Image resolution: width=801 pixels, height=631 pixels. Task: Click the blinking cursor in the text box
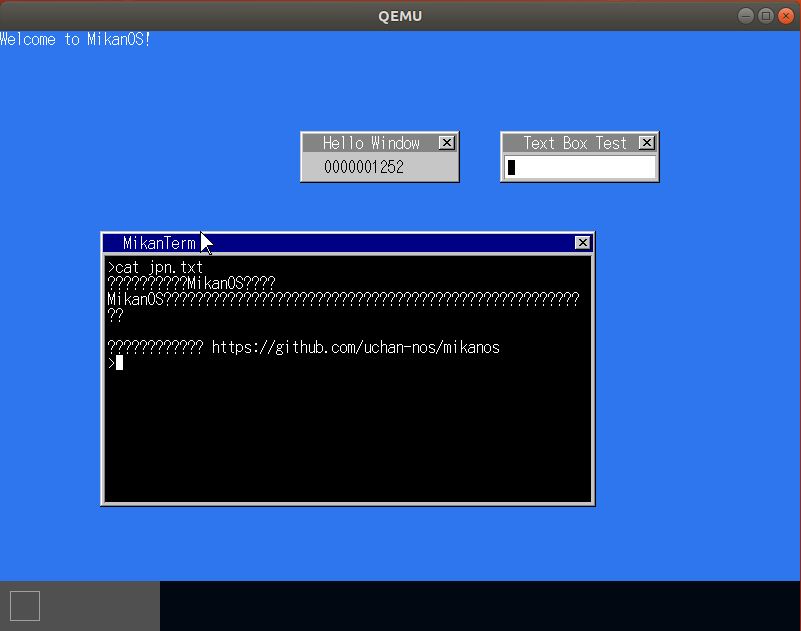tap(514, 167)
